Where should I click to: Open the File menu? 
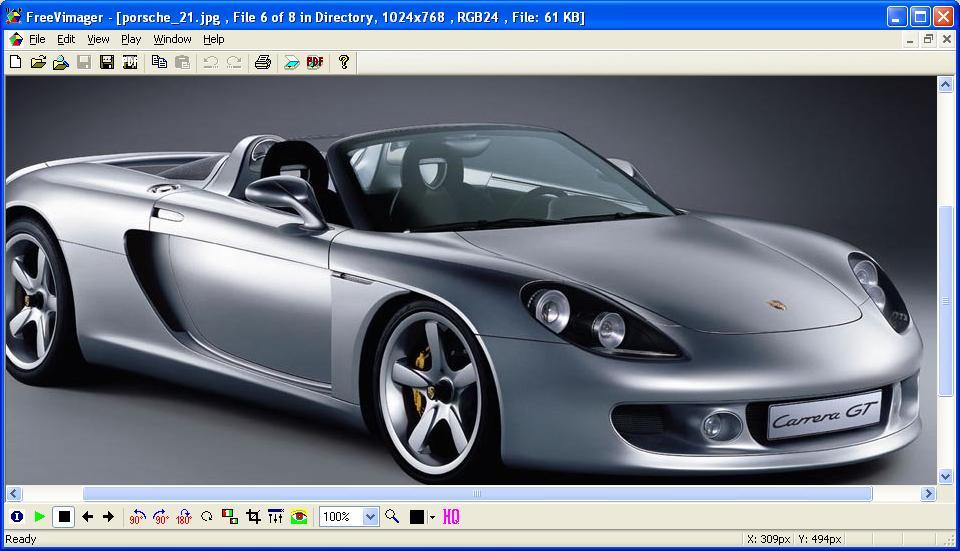click(x=37, y=39)
